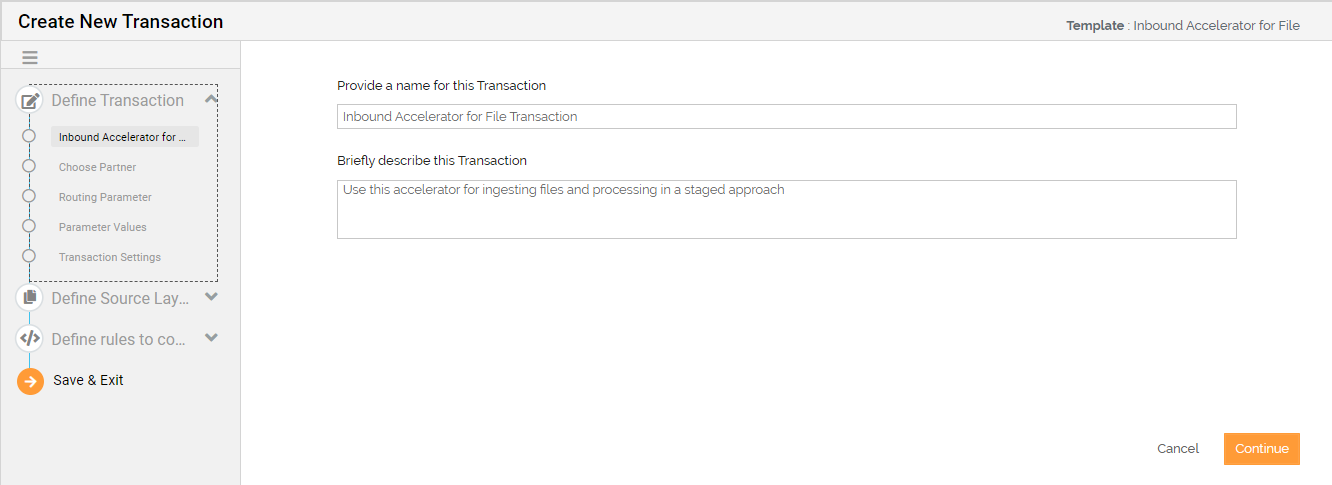Focus the Transaction description text area
Viewport: 1332px width, 485px height.
(x=787, y=209)
